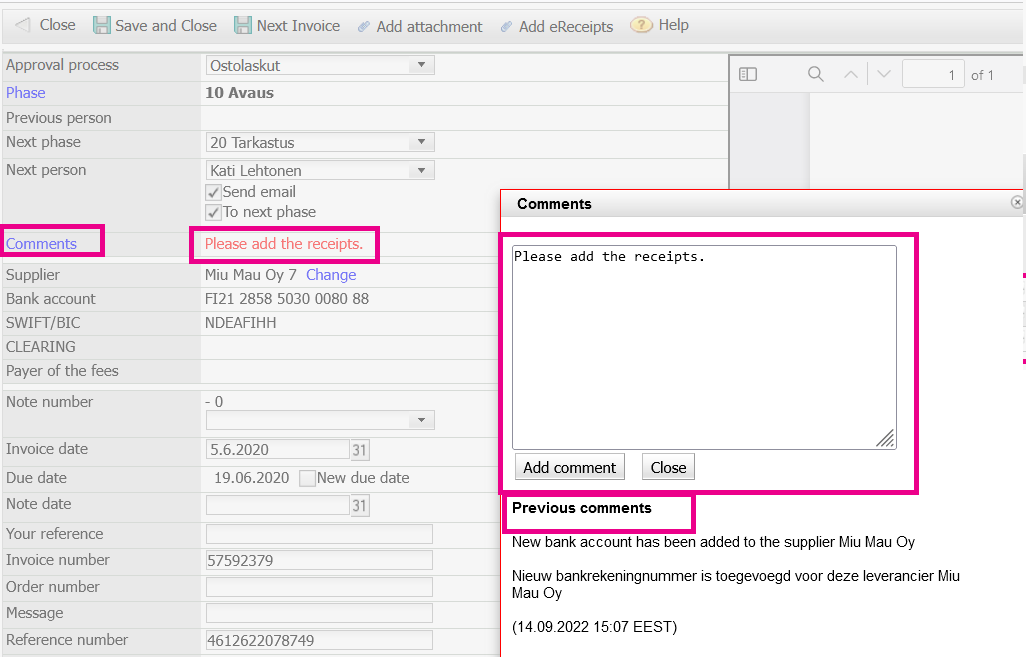Click the Close arrow icon in toolbar
This screenshot has height=657, width=1026.
click(x=23, y=26)
